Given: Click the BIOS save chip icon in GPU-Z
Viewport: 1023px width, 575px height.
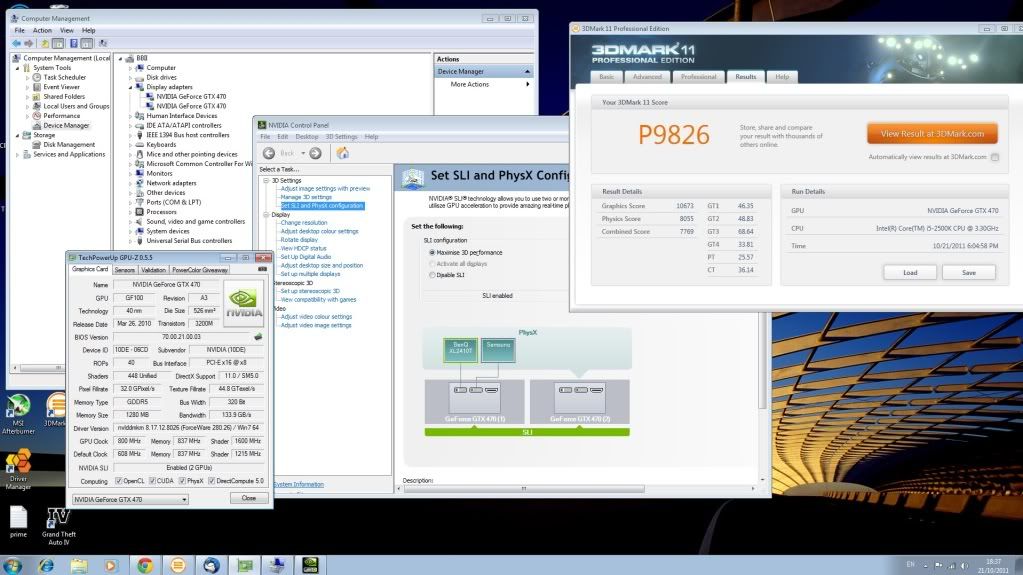Looking at the screenshot, I should pos(258,337).
